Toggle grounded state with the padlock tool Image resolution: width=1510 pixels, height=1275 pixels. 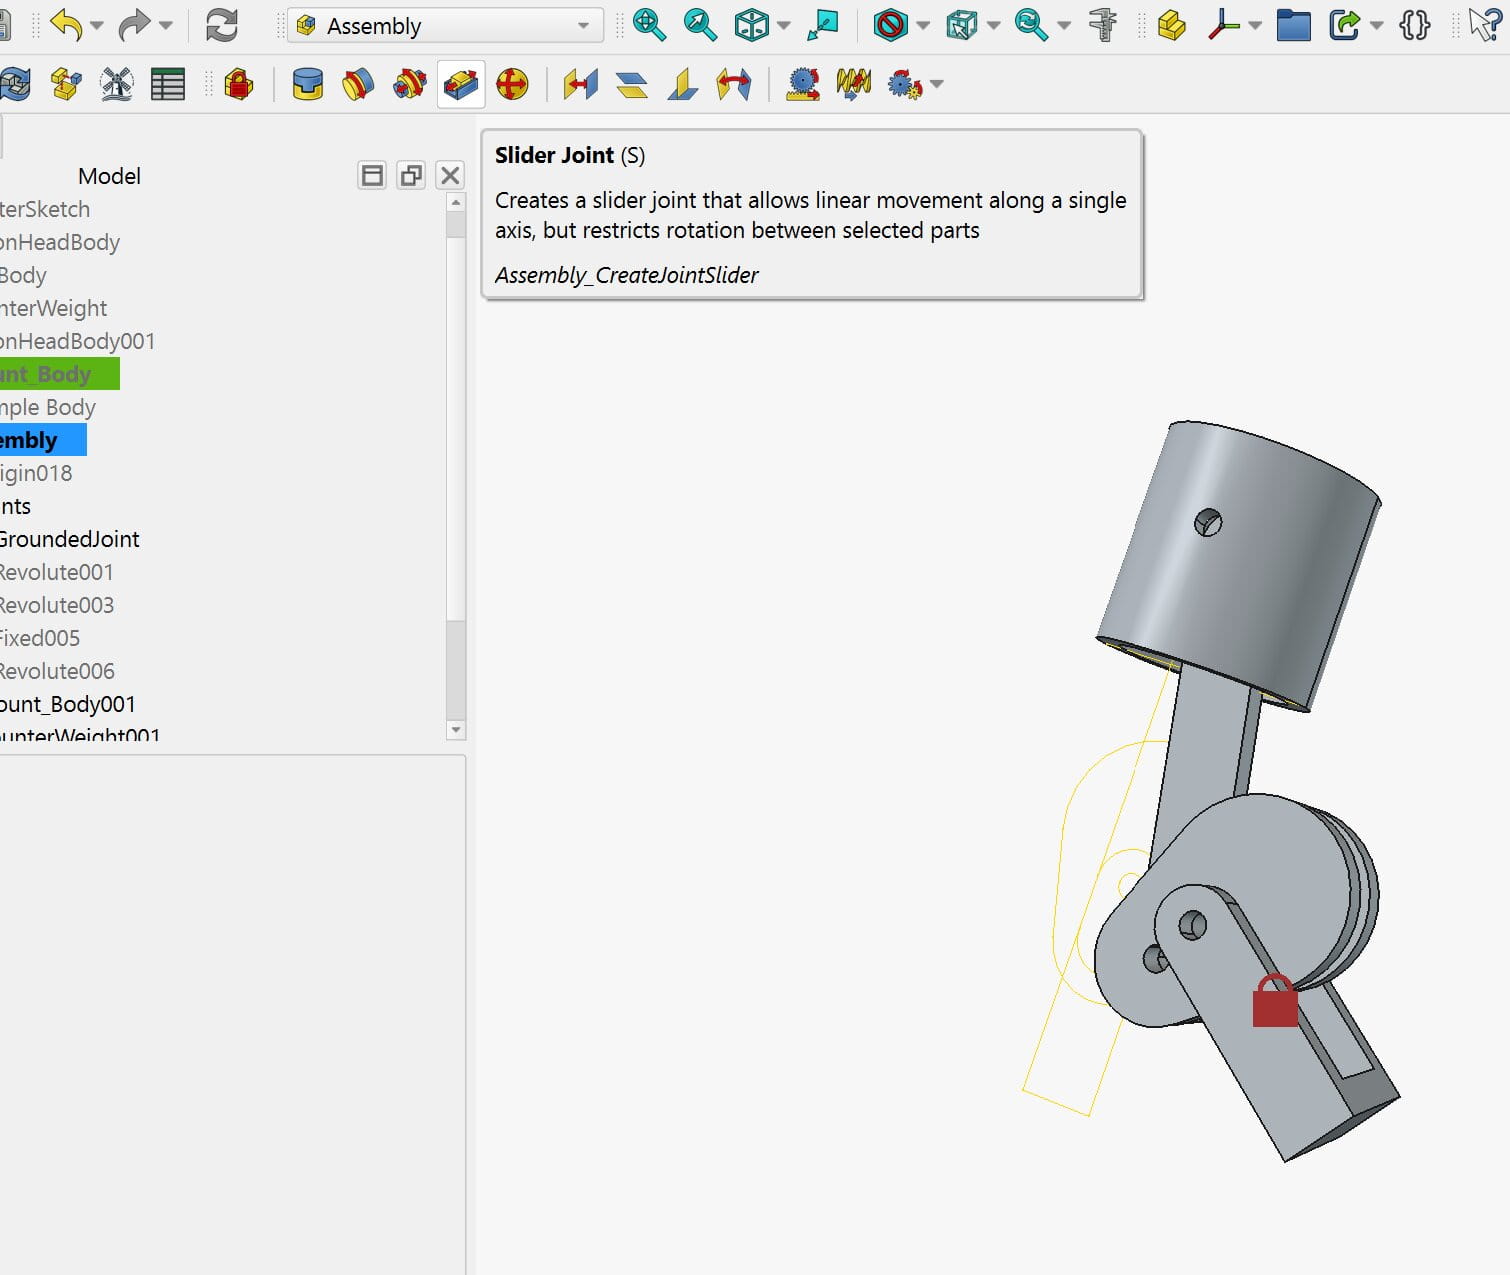pos(239,85)
